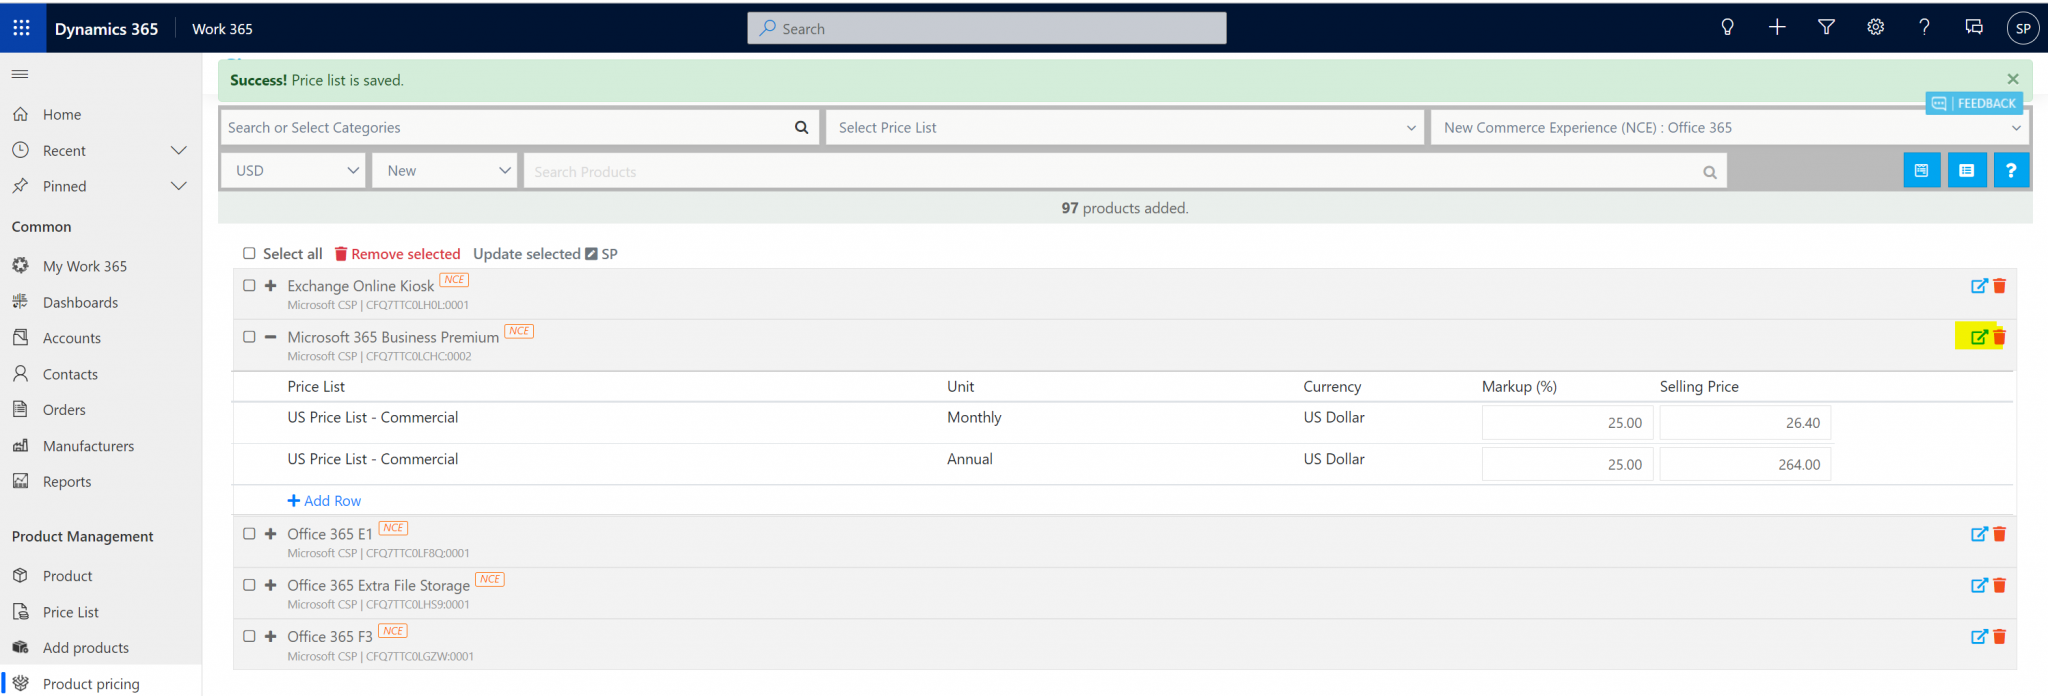Open edit icon for Office 365 Extra File Storage
This screenshot has height=696, width=2048.
click(x=1978, y=585)
